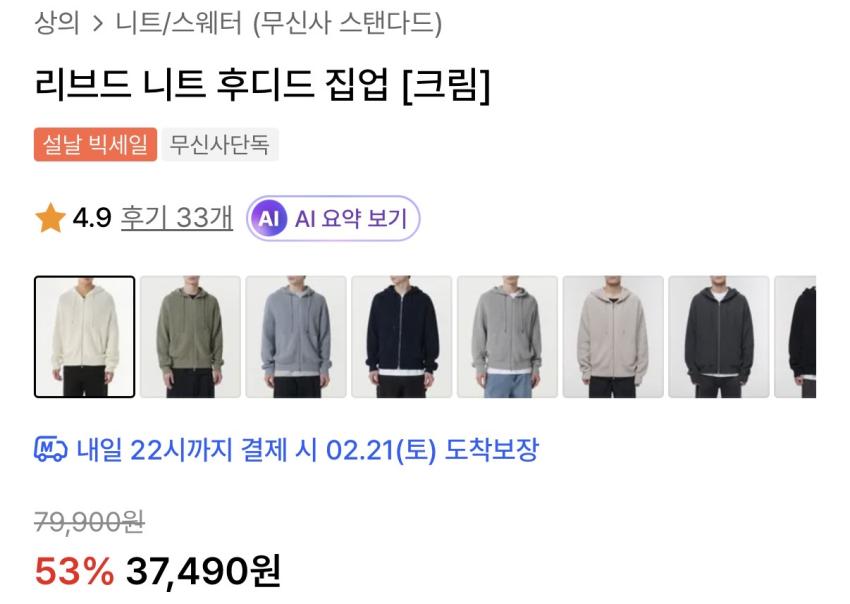The image size is (850, 604).
Task: Open the 후기 33개 reviews link
Action: coord(177,218)
